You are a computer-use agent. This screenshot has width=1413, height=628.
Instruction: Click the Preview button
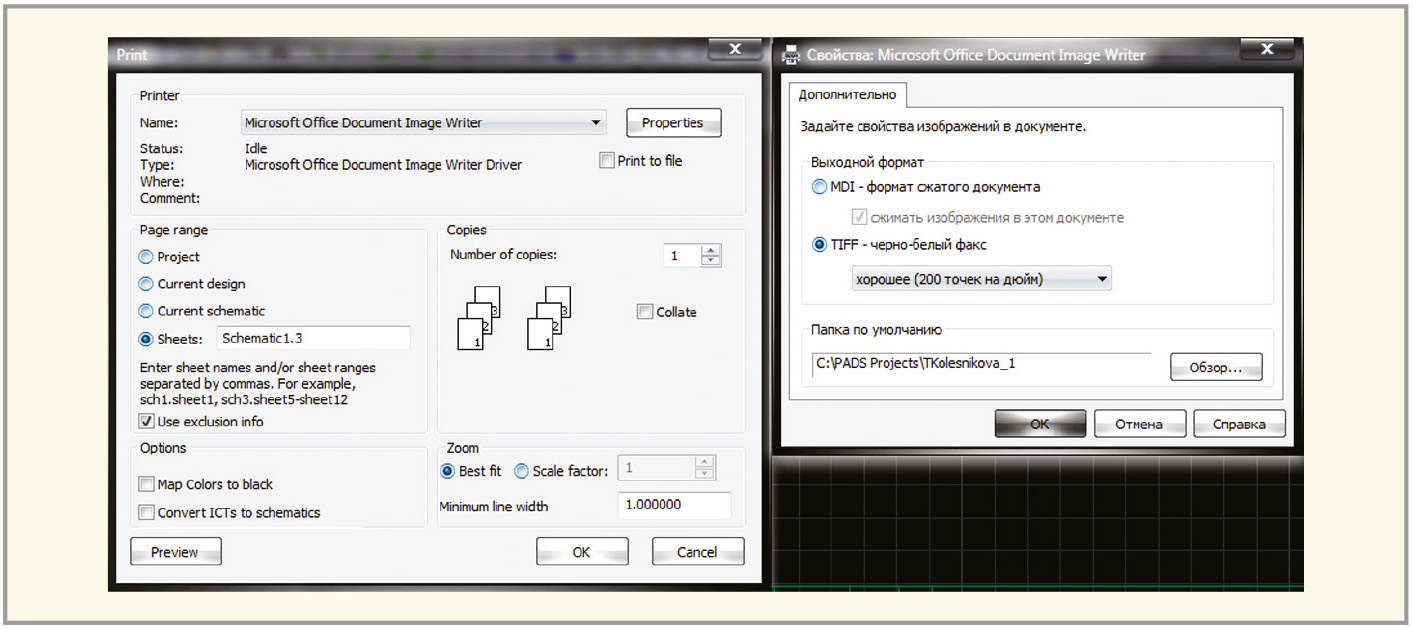[175, 552]
